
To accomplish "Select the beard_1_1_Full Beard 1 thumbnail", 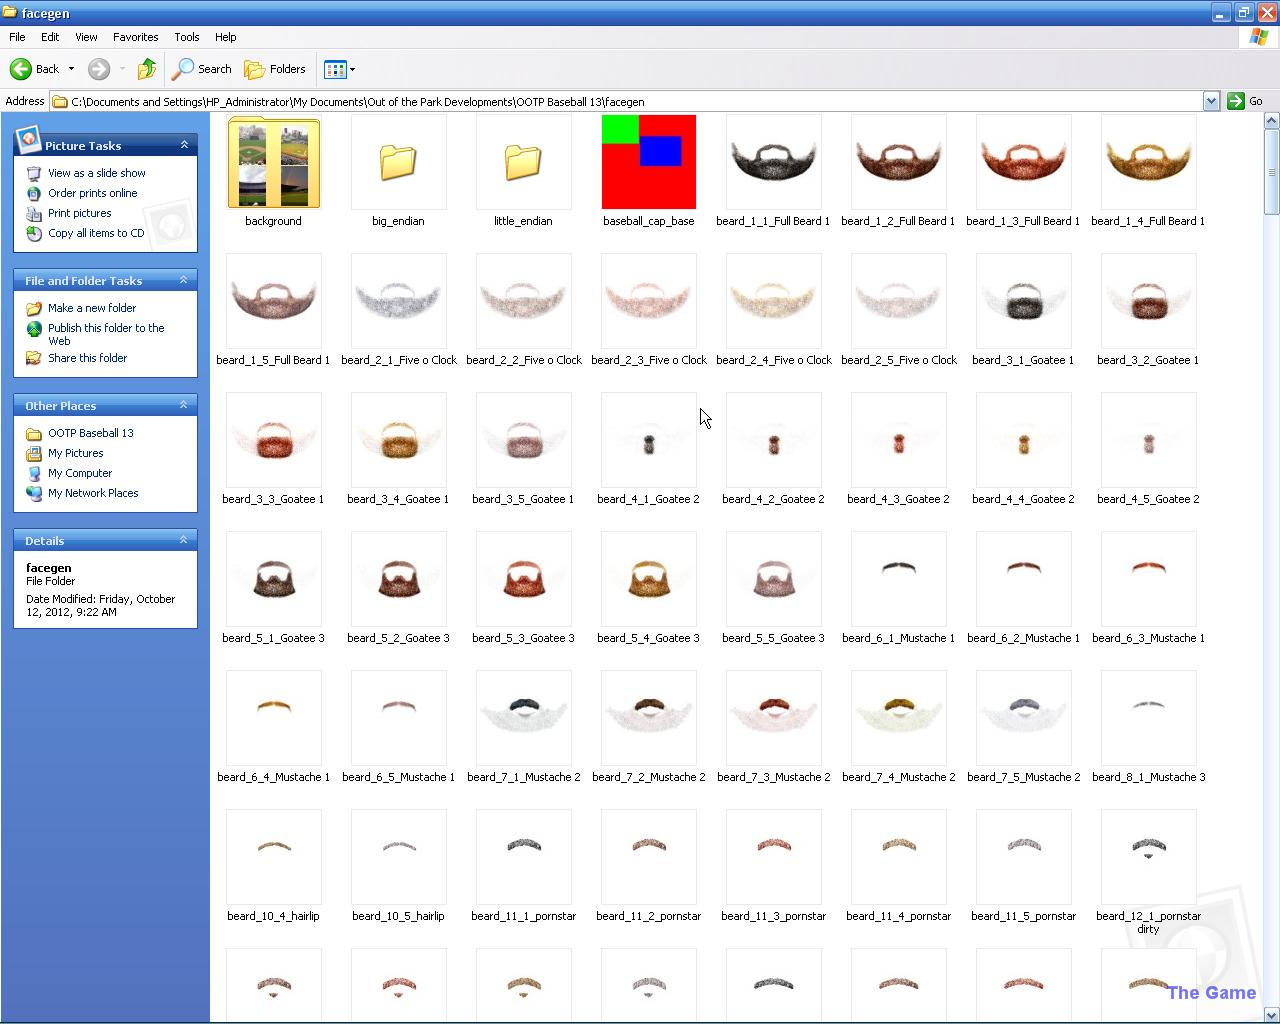I will pos(774,162).
